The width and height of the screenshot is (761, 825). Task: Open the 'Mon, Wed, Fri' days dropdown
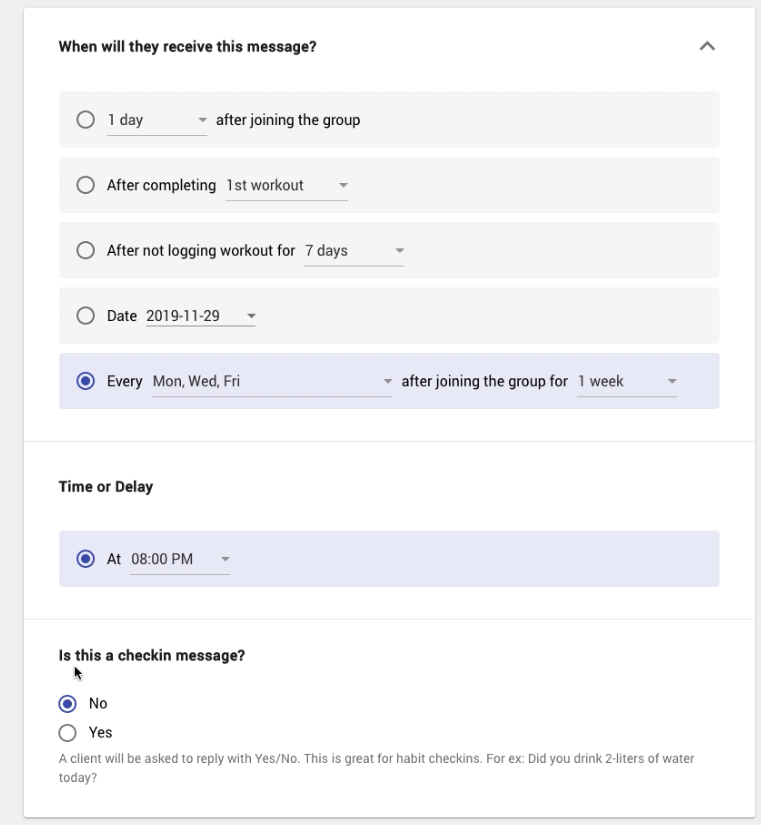tap(271, 381)
